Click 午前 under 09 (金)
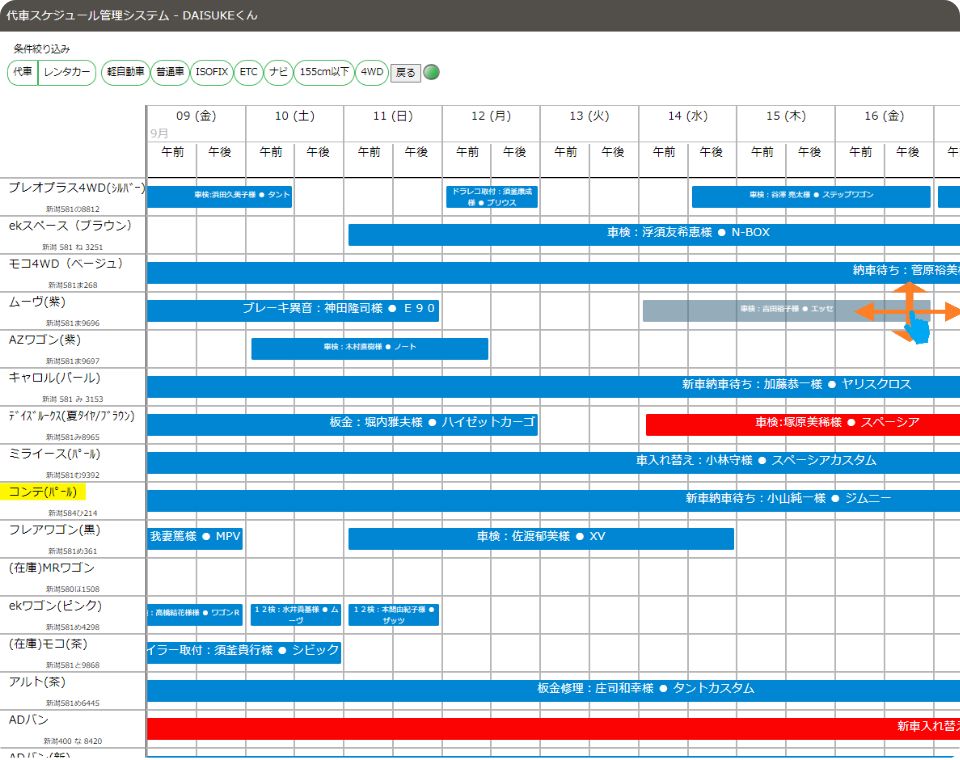The height and width of the screenshot is (760, 960). coord(172,152)
